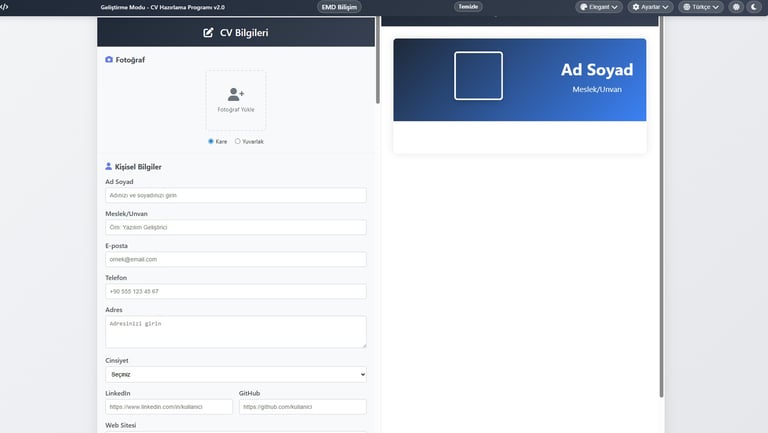Screen dimensions: 768x433
Task: Click the empty photo placeholder in the CV preview
Action: (478, 76)
